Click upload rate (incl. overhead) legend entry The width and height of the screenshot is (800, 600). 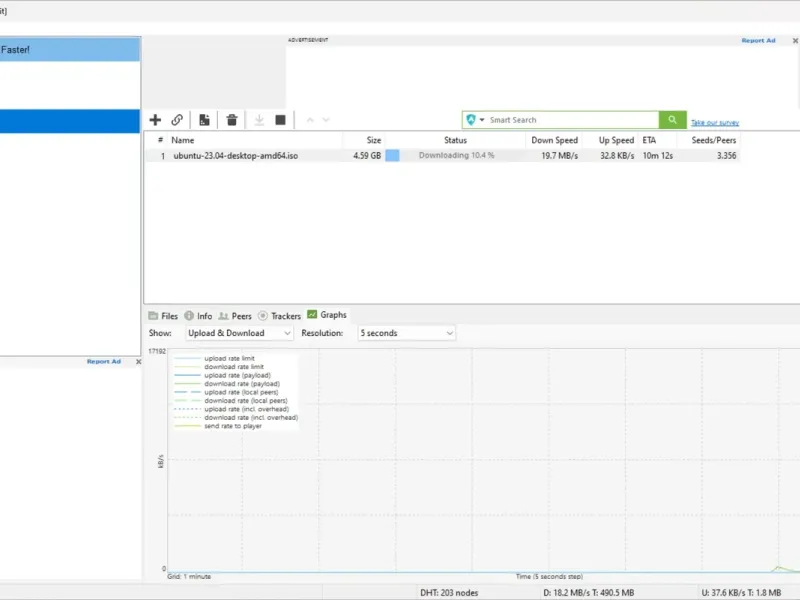coord(232,409)
